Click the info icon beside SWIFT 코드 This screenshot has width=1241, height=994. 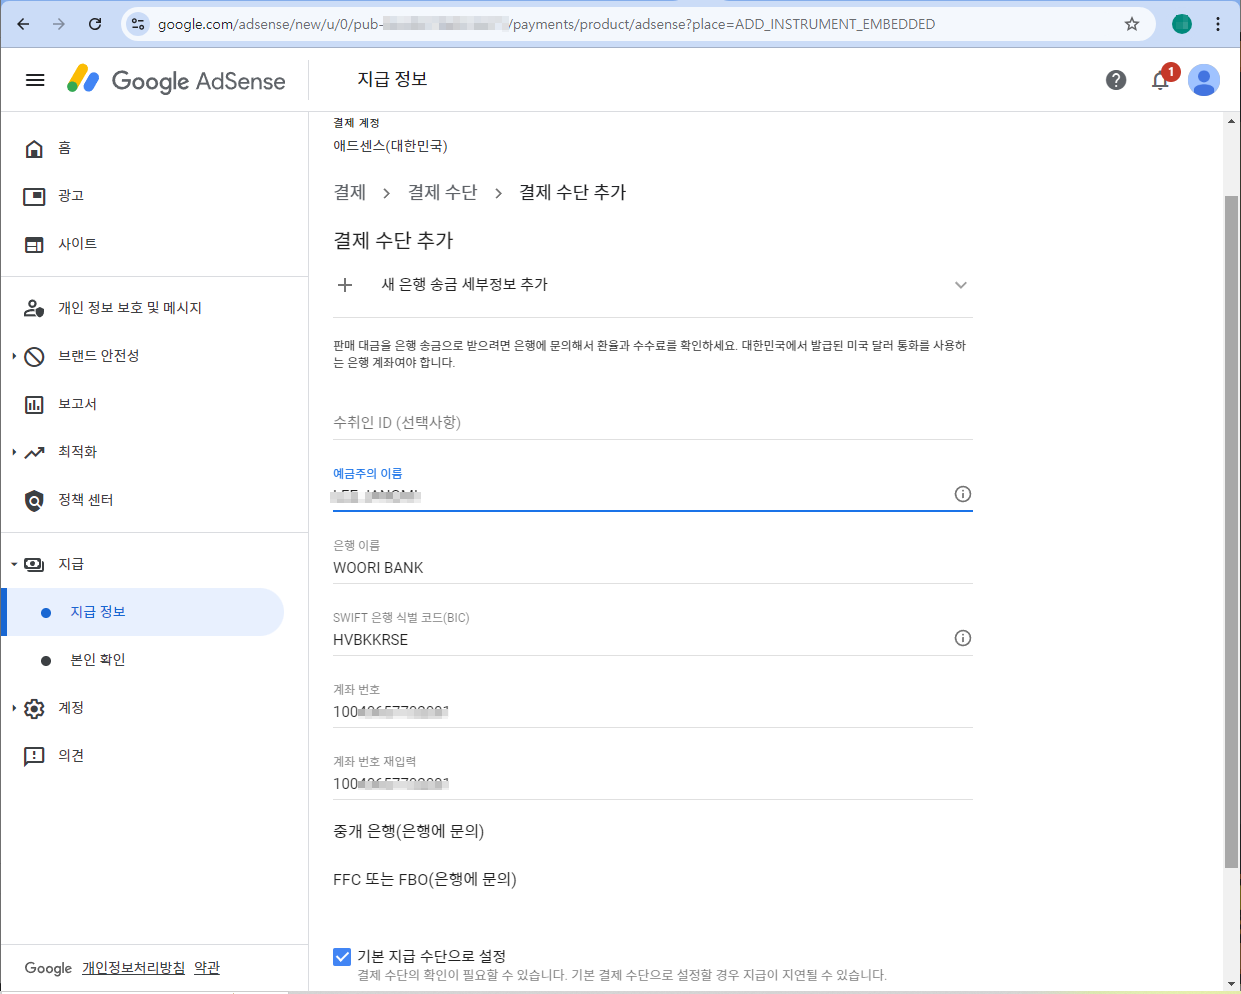[x=963, y=637]
